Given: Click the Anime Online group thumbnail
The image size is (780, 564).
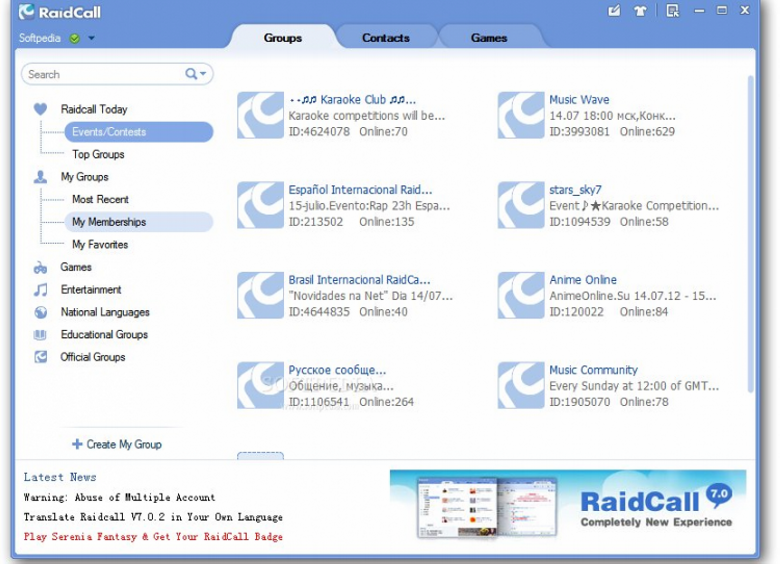Looking at the screenshot, I should pyautogui.click(x=521, y=295).
